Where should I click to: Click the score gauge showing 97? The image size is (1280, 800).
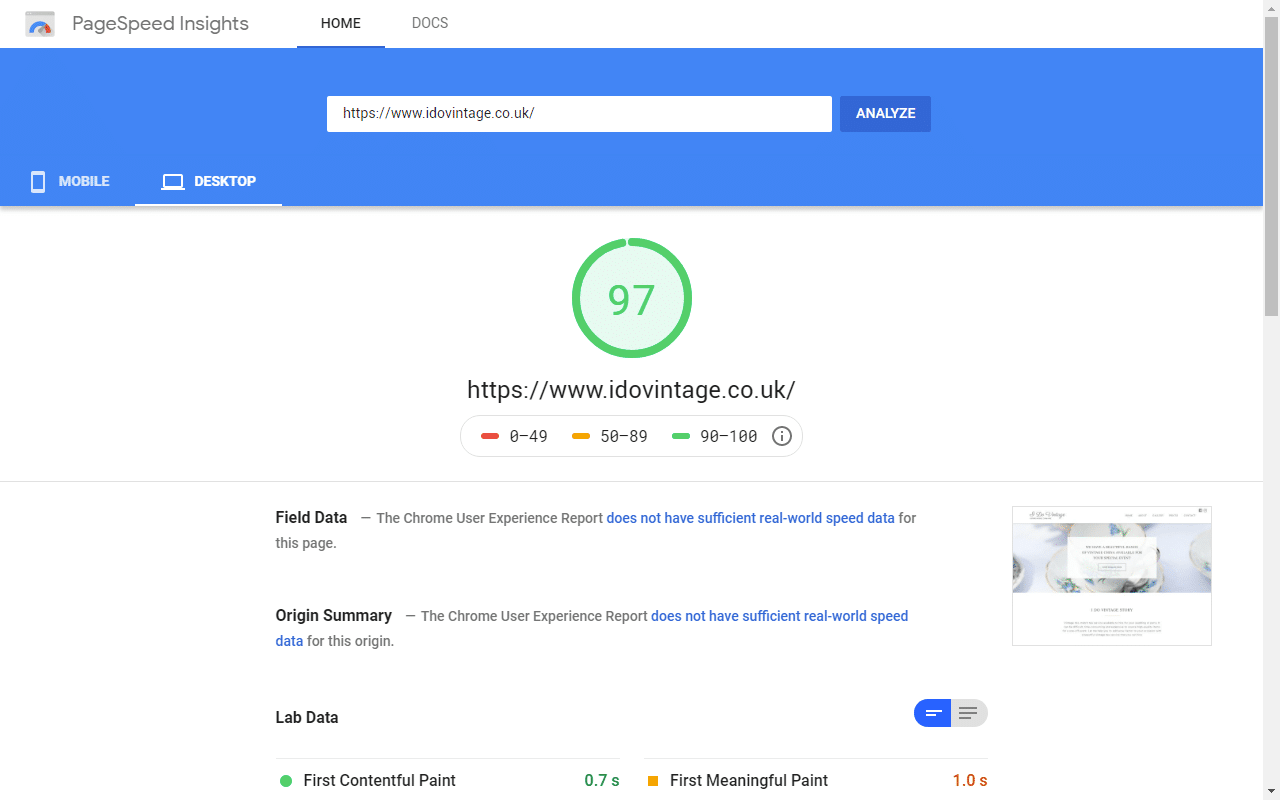[632, 298]
